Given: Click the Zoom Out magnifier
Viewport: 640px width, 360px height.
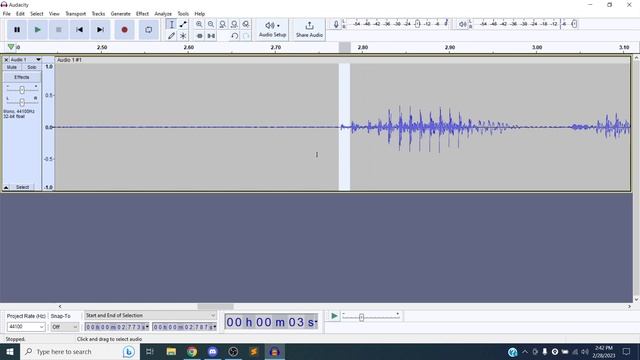Looking at the screenshot, I should 211,24.
